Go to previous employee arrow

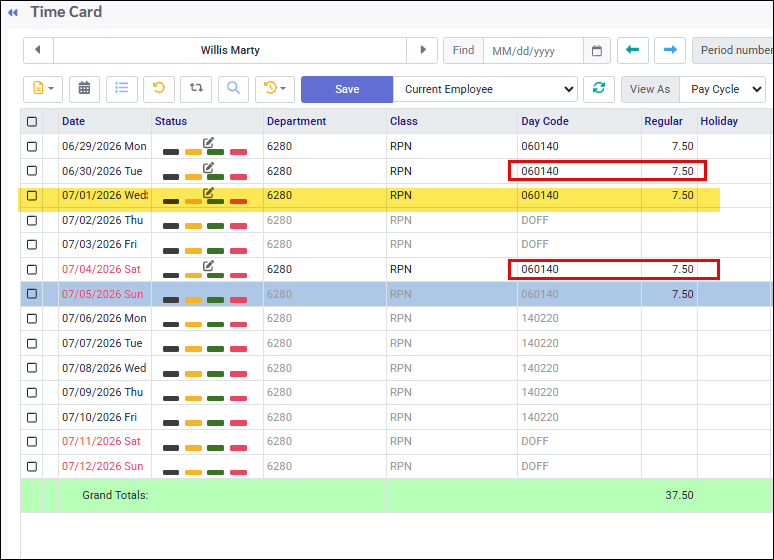pyautogui.click(x=38, y=50)
